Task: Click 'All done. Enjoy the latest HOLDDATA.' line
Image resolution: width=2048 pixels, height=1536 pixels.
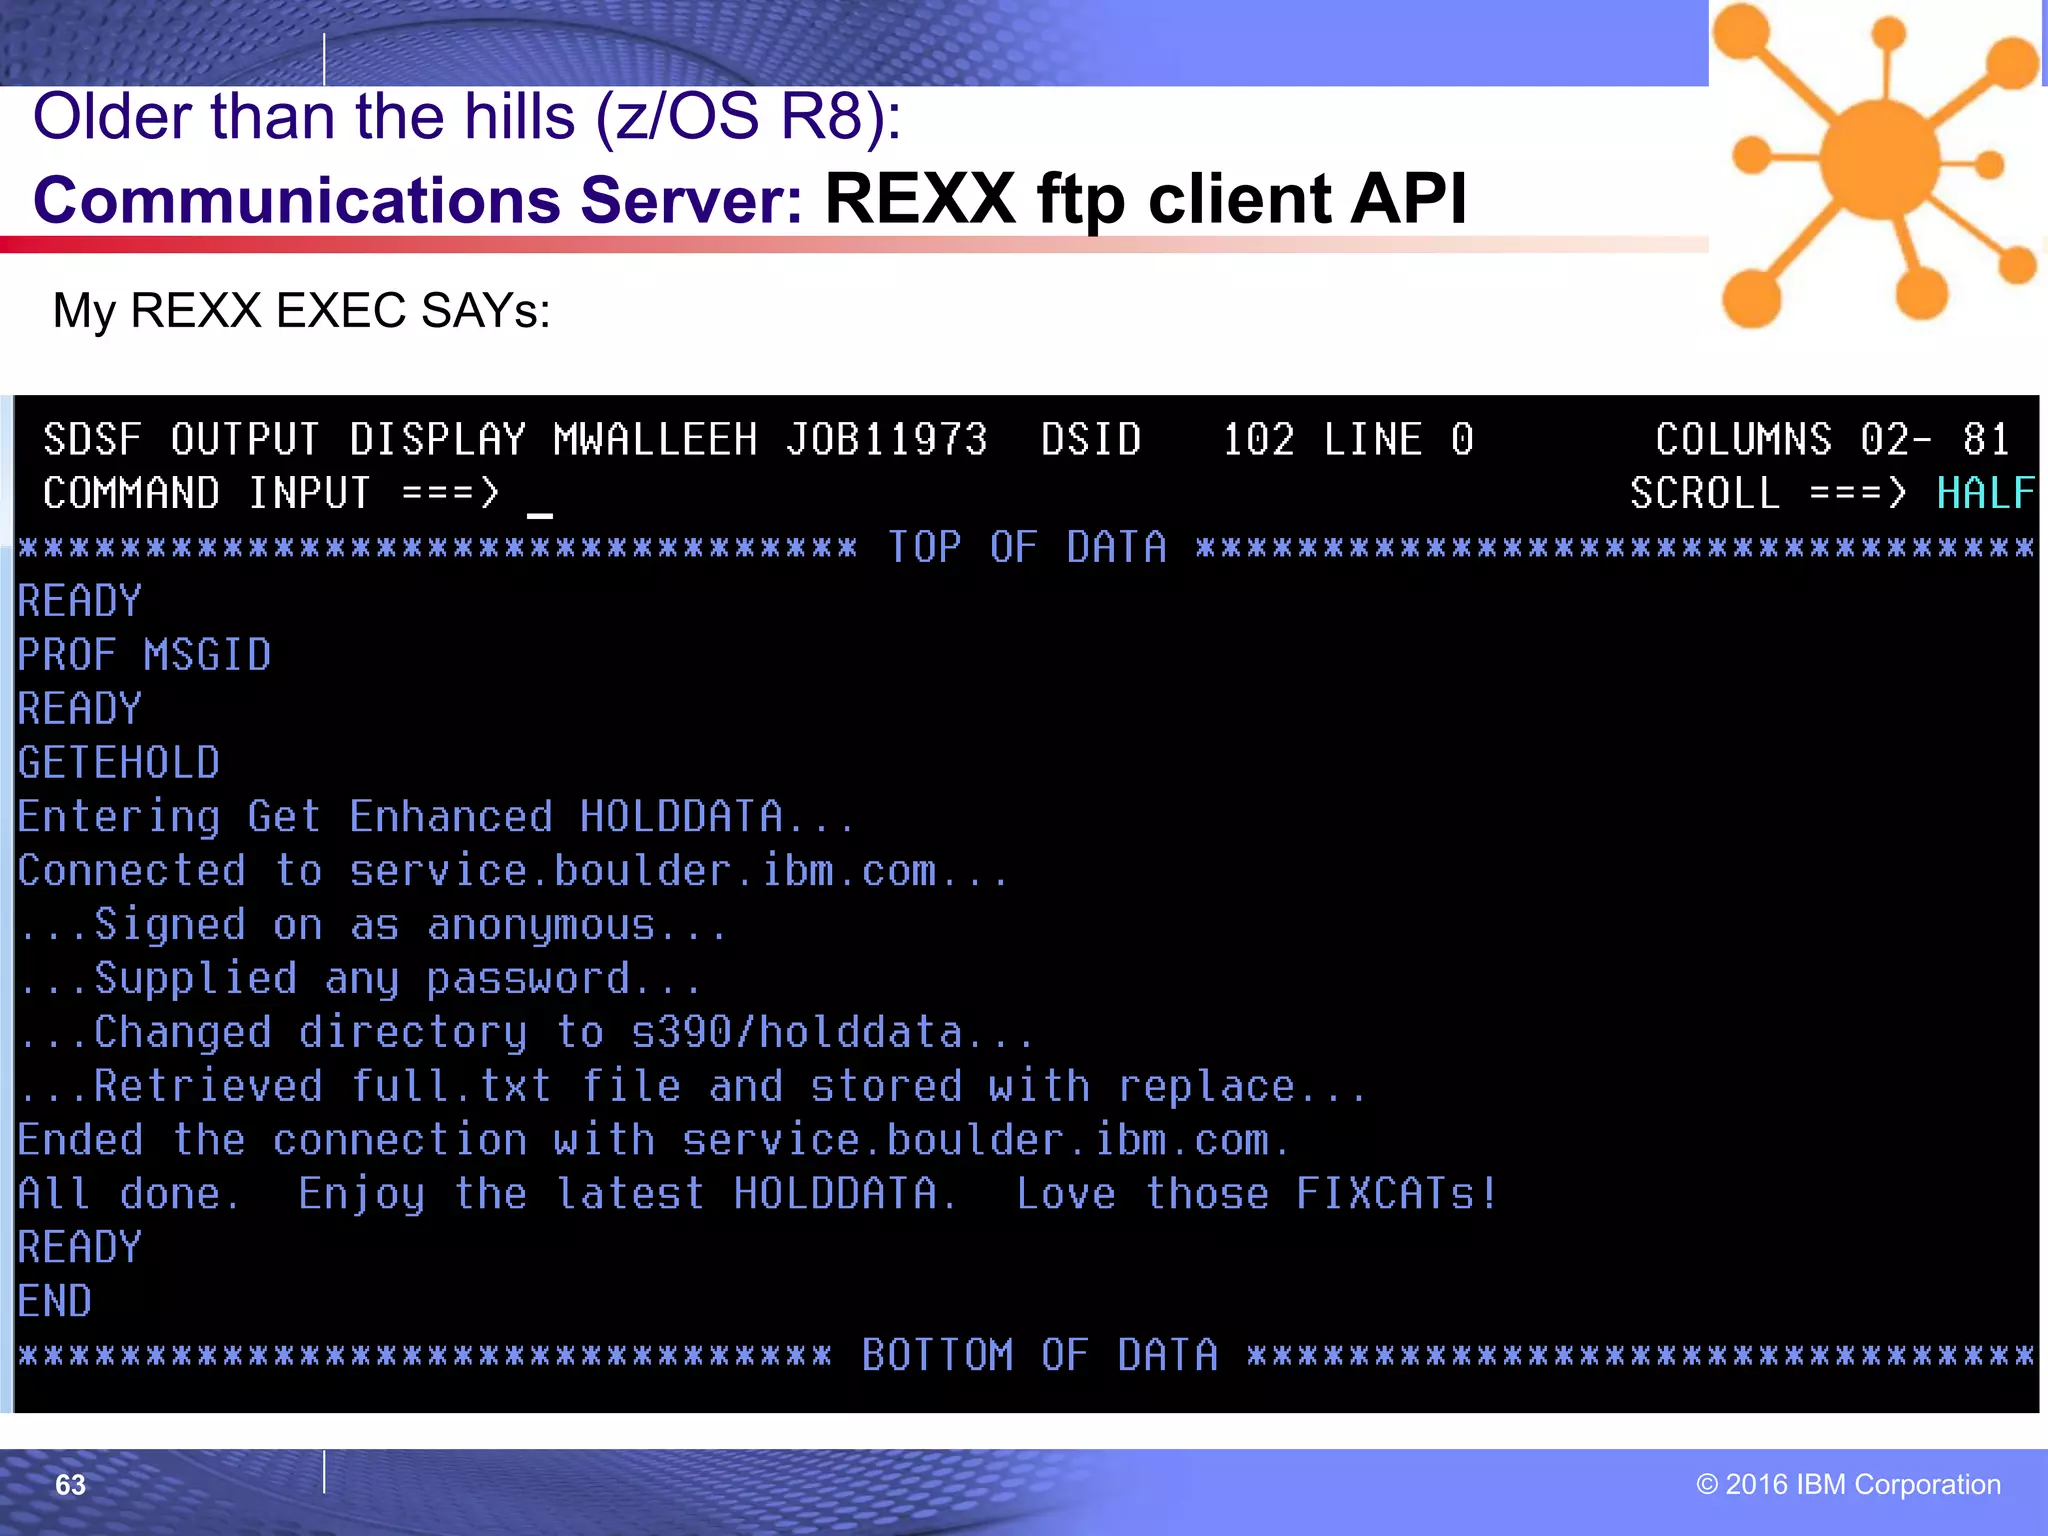Action: [x=758, y=1195]
